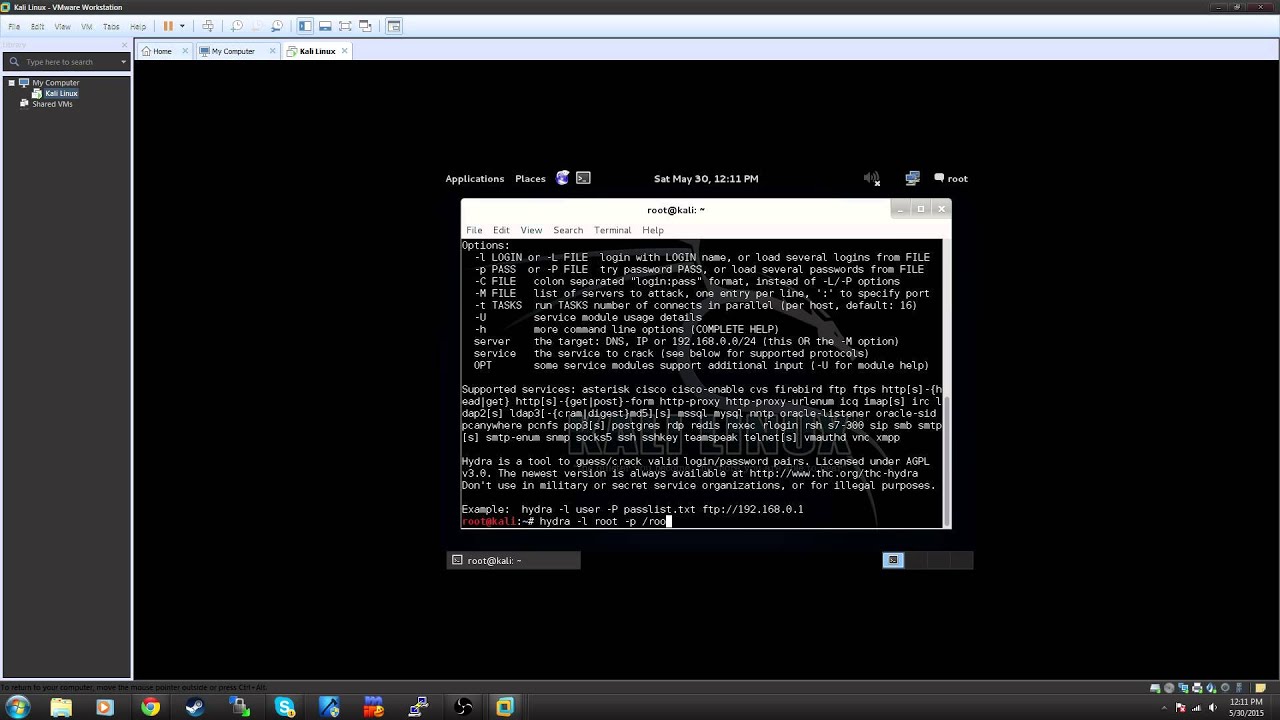This screenshot has width=1280, height=720.
Task: Open Skype from the taskbar
Action: (x=285, y=707)
